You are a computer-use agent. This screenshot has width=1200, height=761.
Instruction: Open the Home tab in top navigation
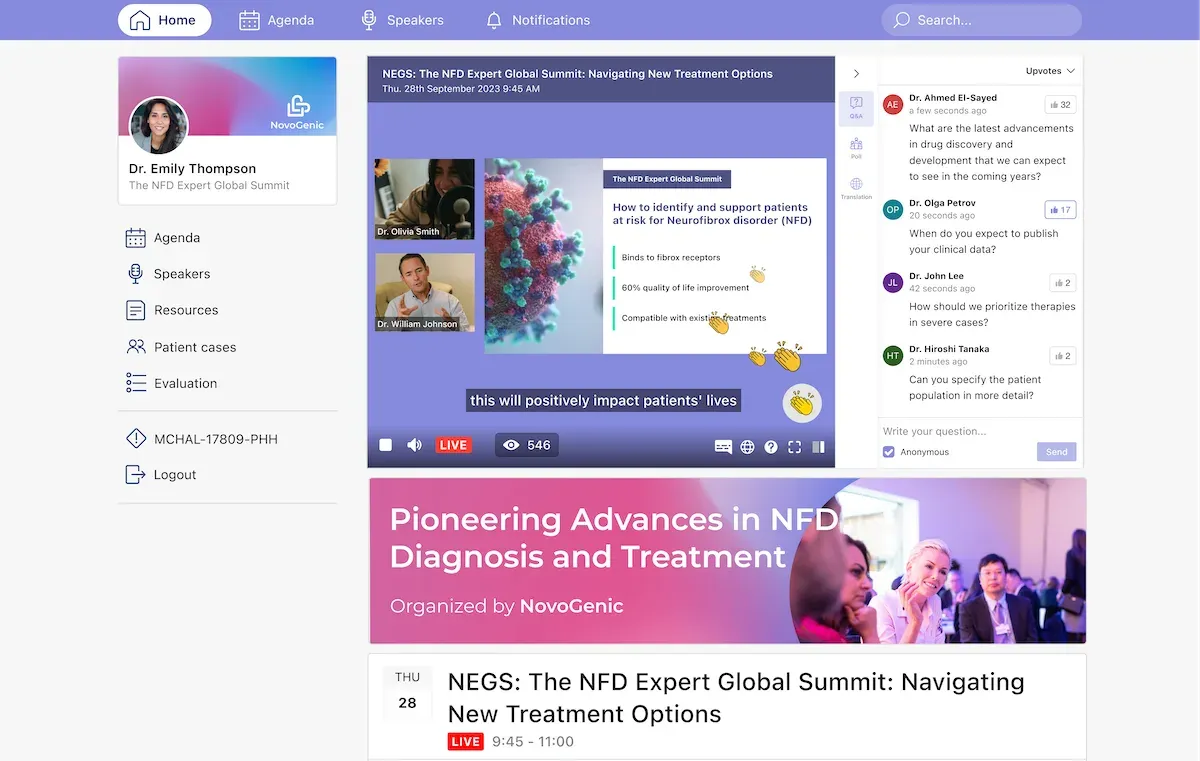pos(164,20)
